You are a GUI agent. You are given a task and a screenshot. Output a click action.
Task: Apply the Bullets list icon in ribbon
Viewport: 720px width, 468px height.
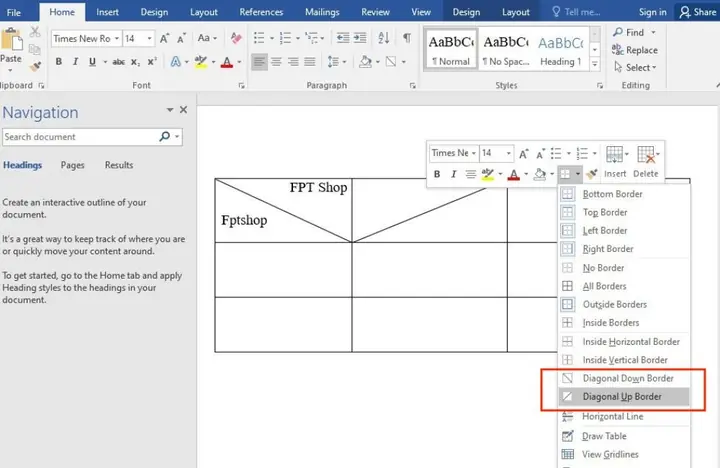(259, 38)
